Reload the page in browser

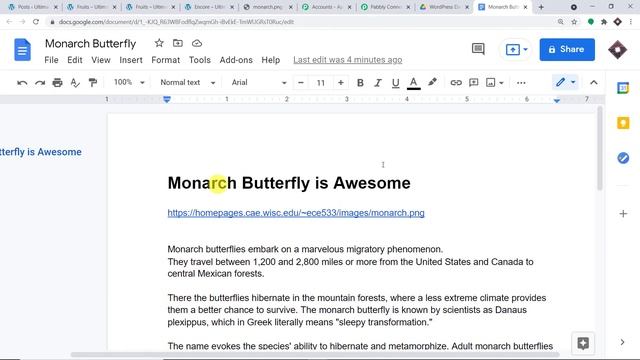36,22
